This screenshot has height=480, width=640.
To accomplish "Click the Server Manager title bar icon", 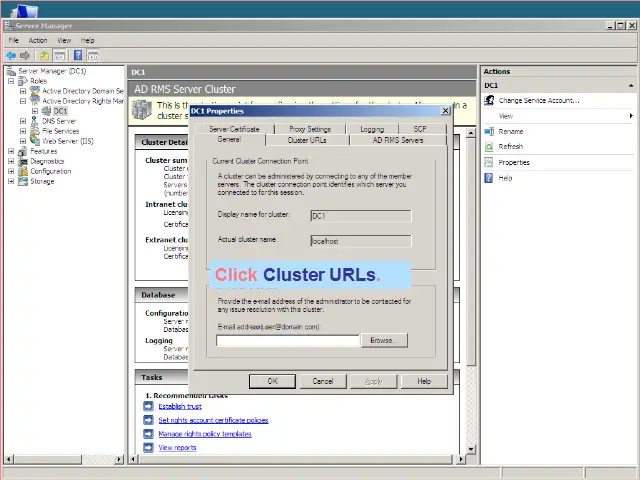I will 8,26.
